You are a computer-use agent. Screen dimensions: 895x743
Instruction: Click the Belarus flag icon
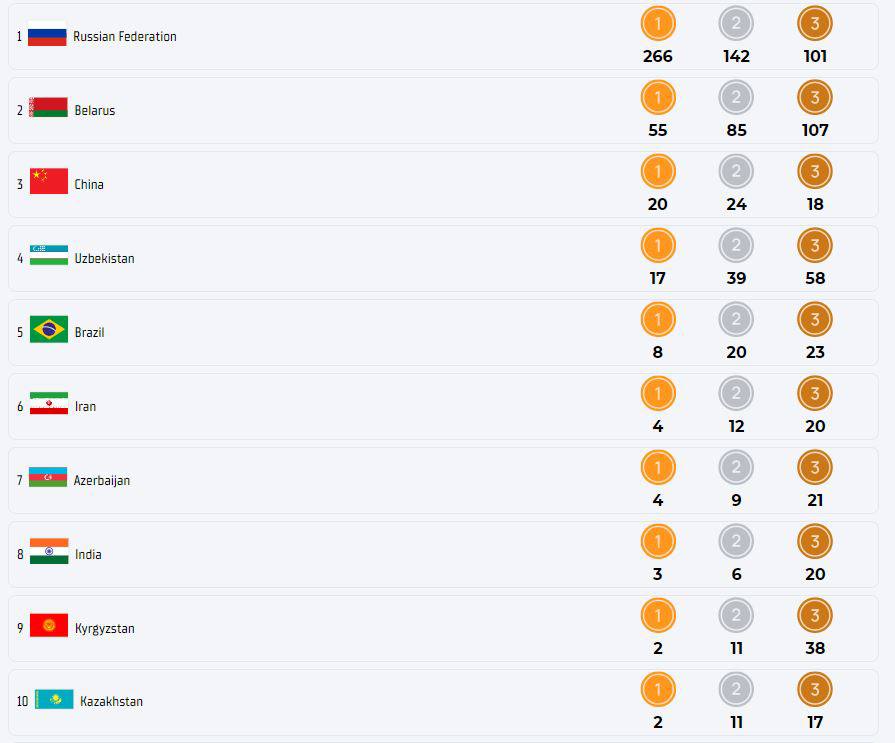click(x=48, y=108)
